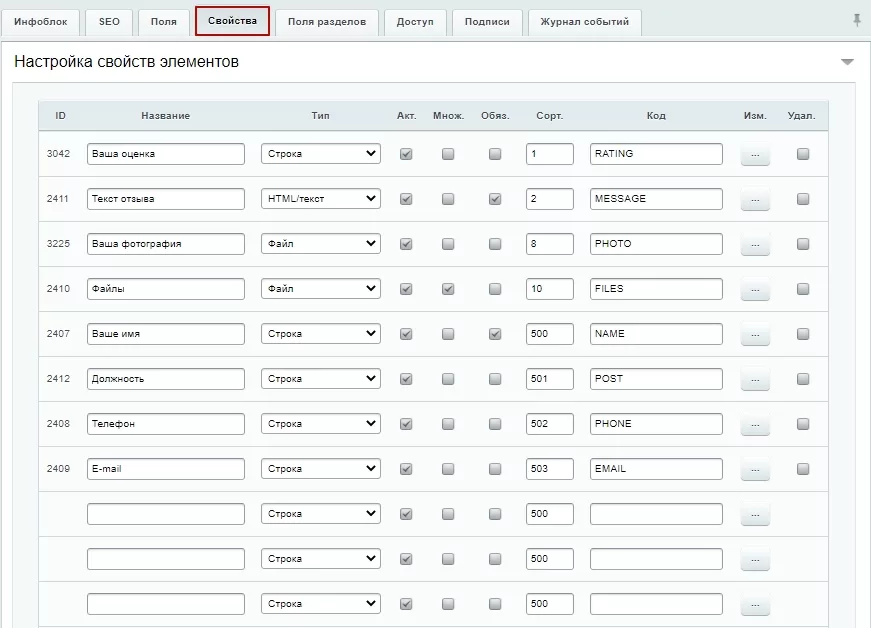Open the type dropdown for Ваша фотография
Screen dimensions: 871x628
(321, 244)
